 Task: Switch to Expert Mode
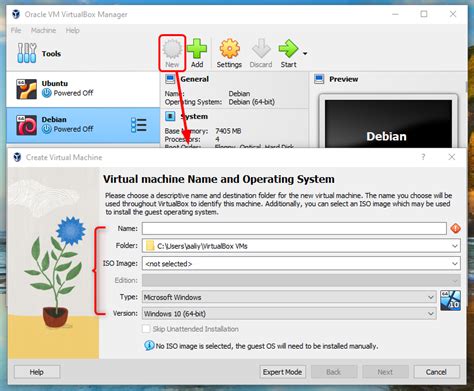click(x=282, y=372)
